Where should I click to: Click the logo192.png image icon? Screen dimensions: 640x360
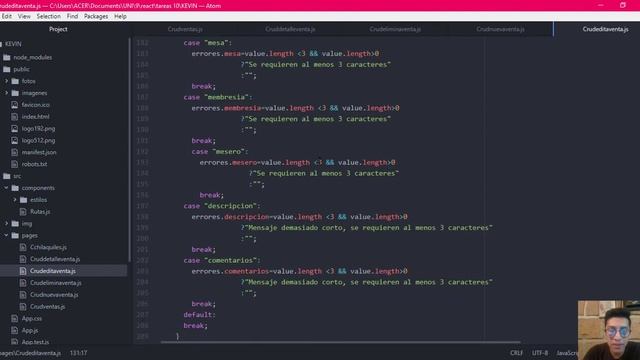[15, 129]
